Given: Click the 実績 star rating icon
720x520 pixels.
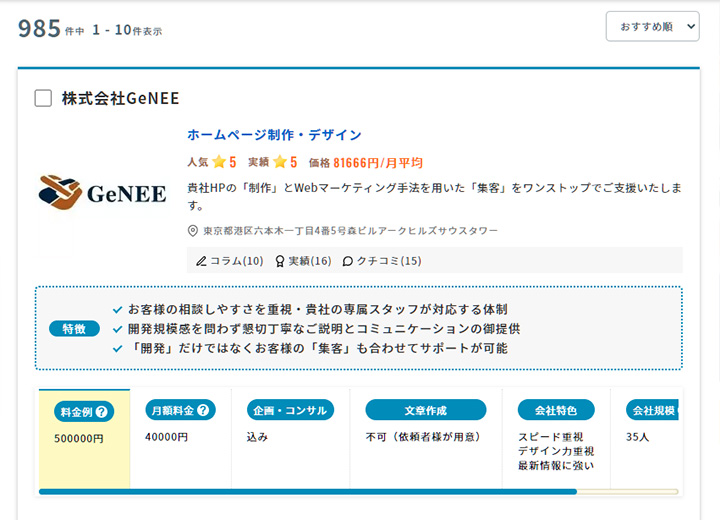Looking at the screenshot, I should click(x=280, y=162).
